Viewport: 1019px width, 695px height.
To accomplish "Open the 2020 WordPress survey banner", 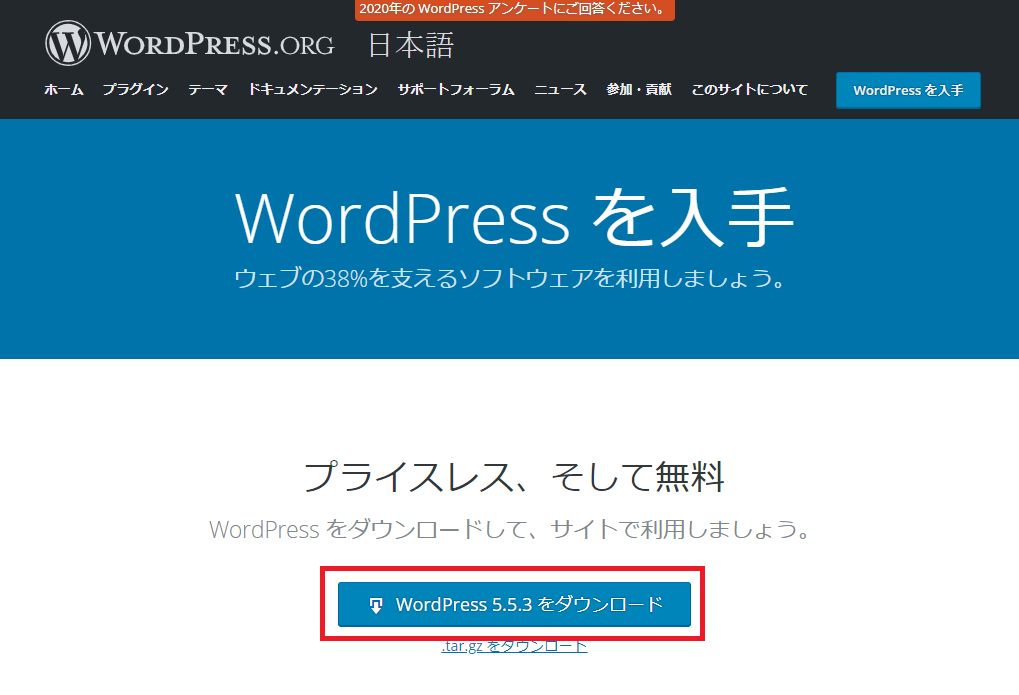I will [514, 10].
